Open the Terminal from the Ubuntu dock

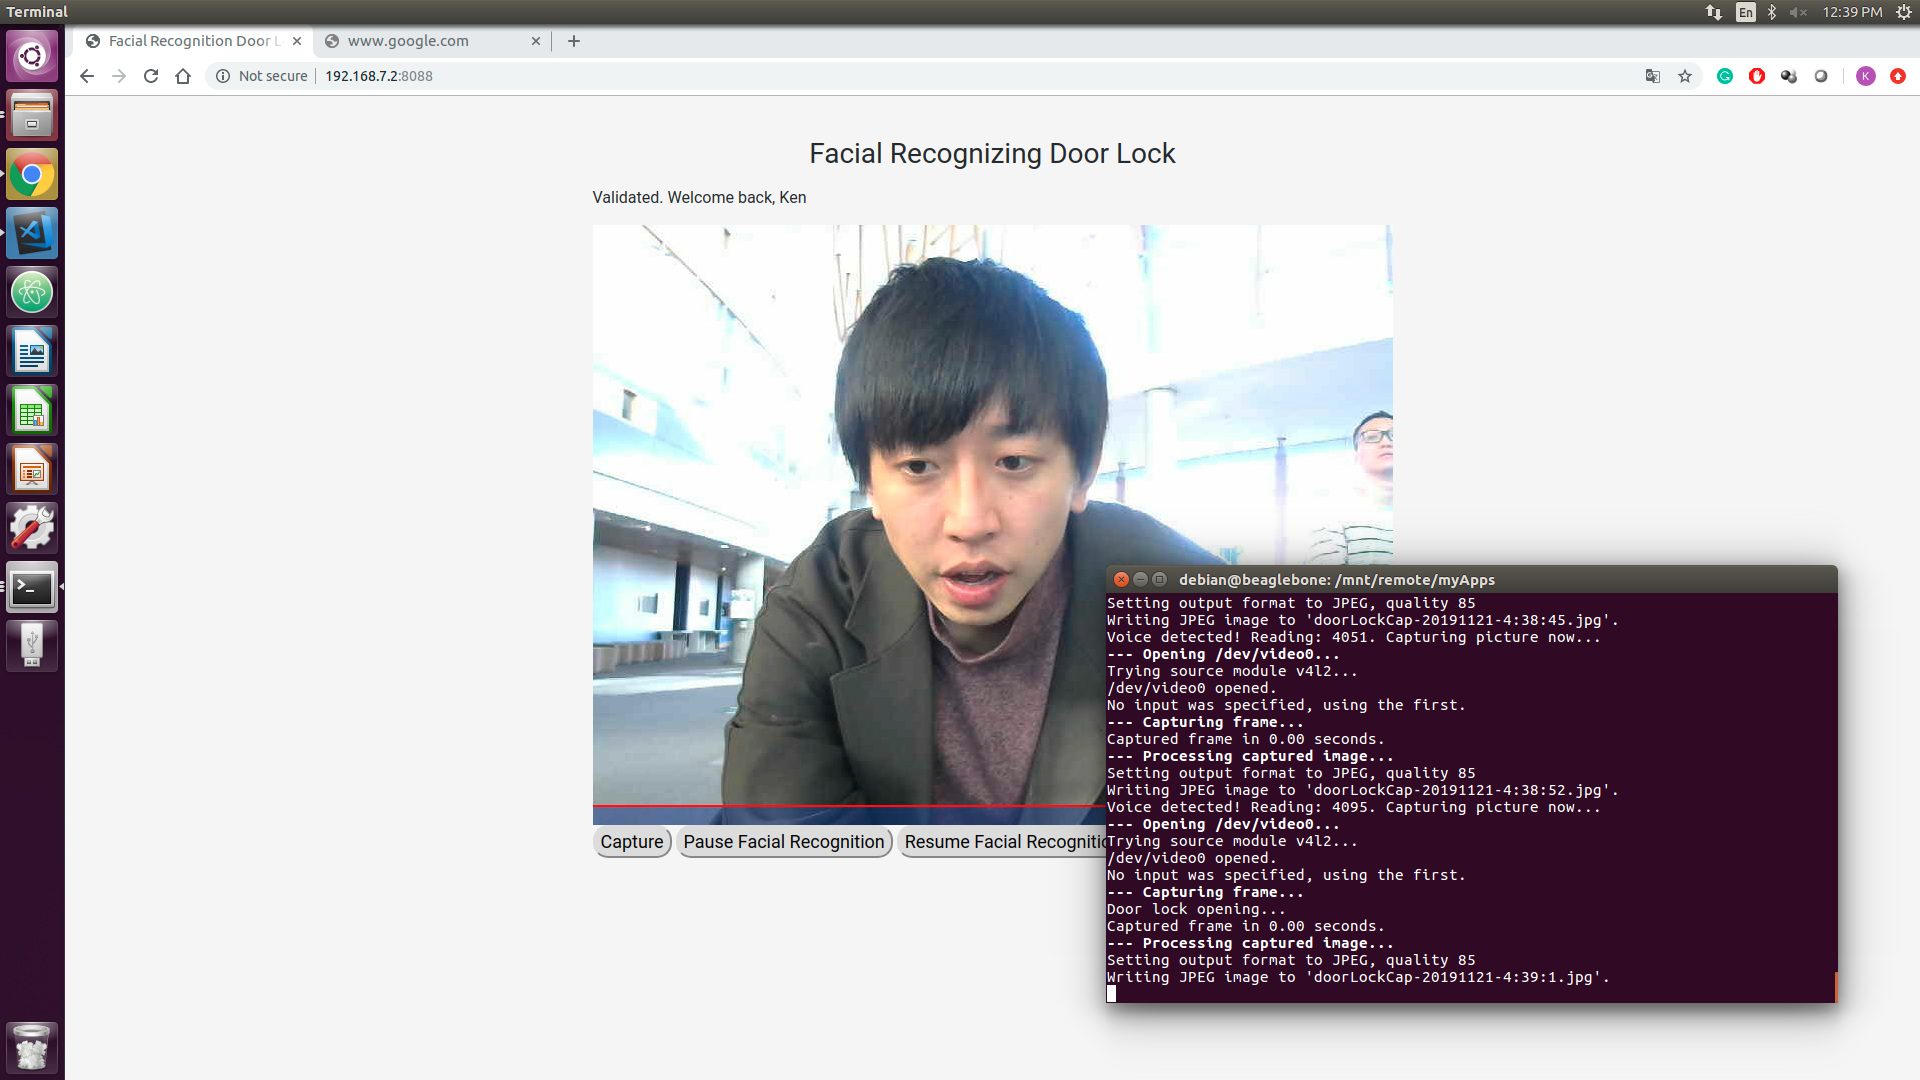coord(32,588)
